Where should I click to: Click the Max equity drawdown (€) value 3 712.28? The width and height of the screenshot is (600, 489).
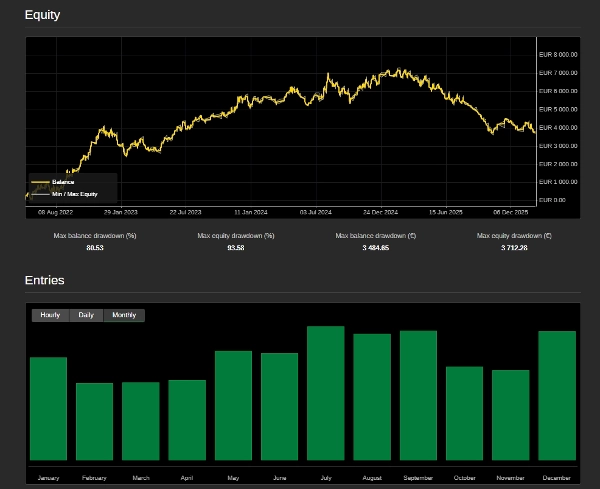coord(514,247)
